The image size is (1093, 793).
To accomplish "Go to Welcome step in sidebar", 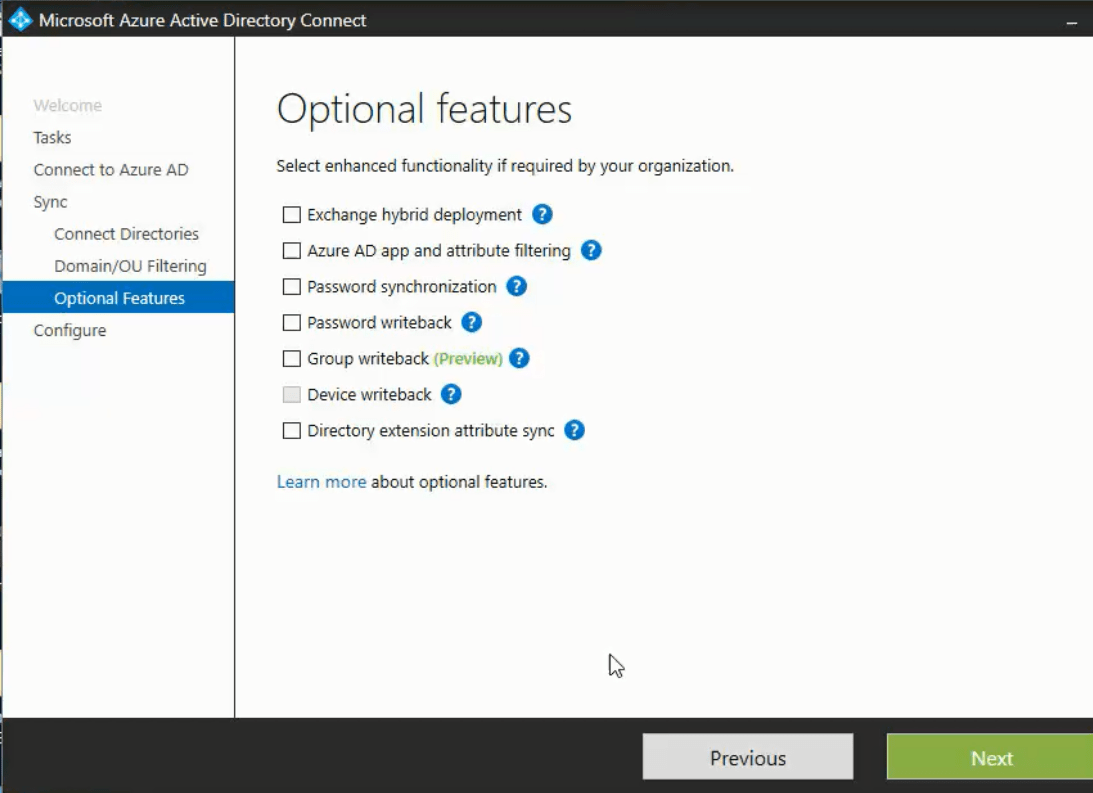I will click(68, 105).
